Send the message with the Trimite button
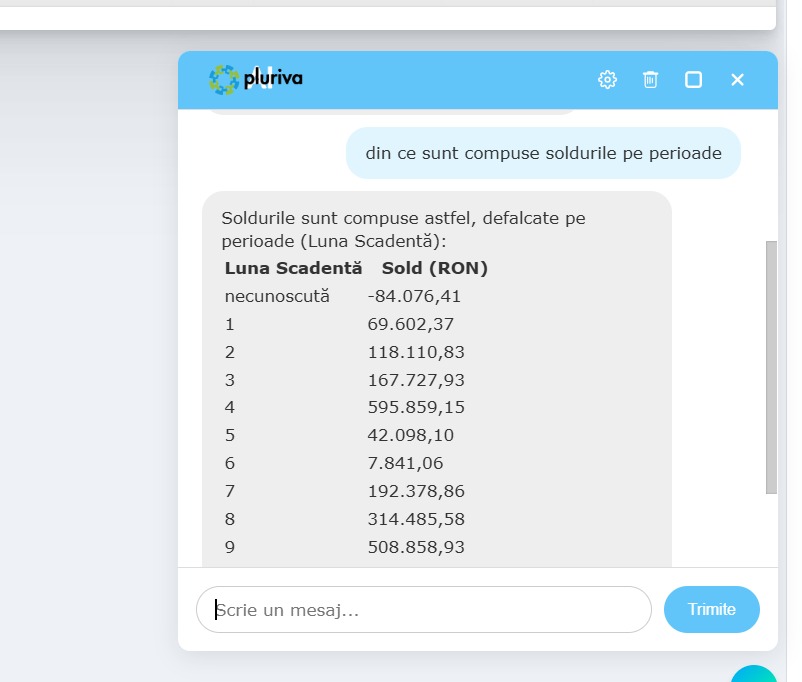This screenshot has width=802, height=682. 711,609
